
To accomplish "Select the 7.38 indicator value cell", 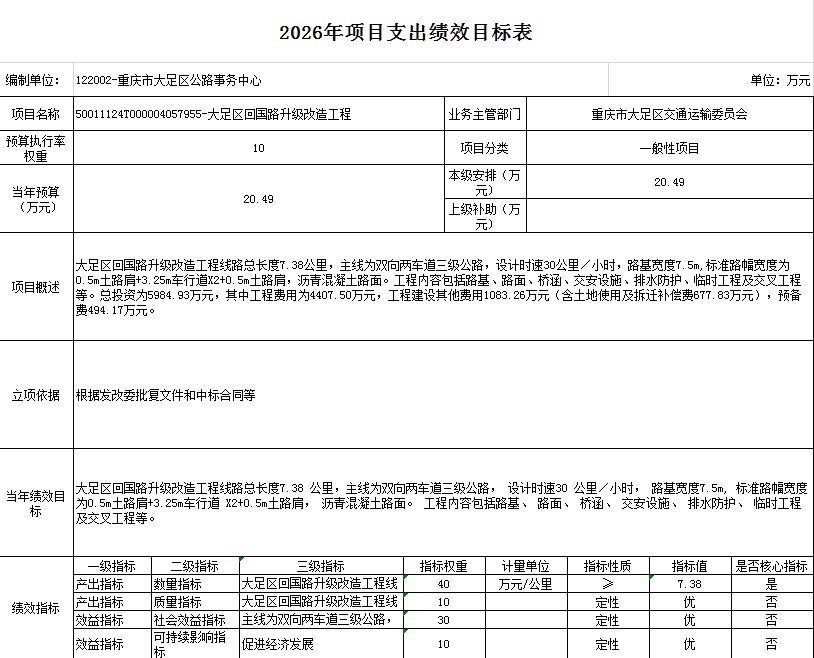I will pos(689,584).
